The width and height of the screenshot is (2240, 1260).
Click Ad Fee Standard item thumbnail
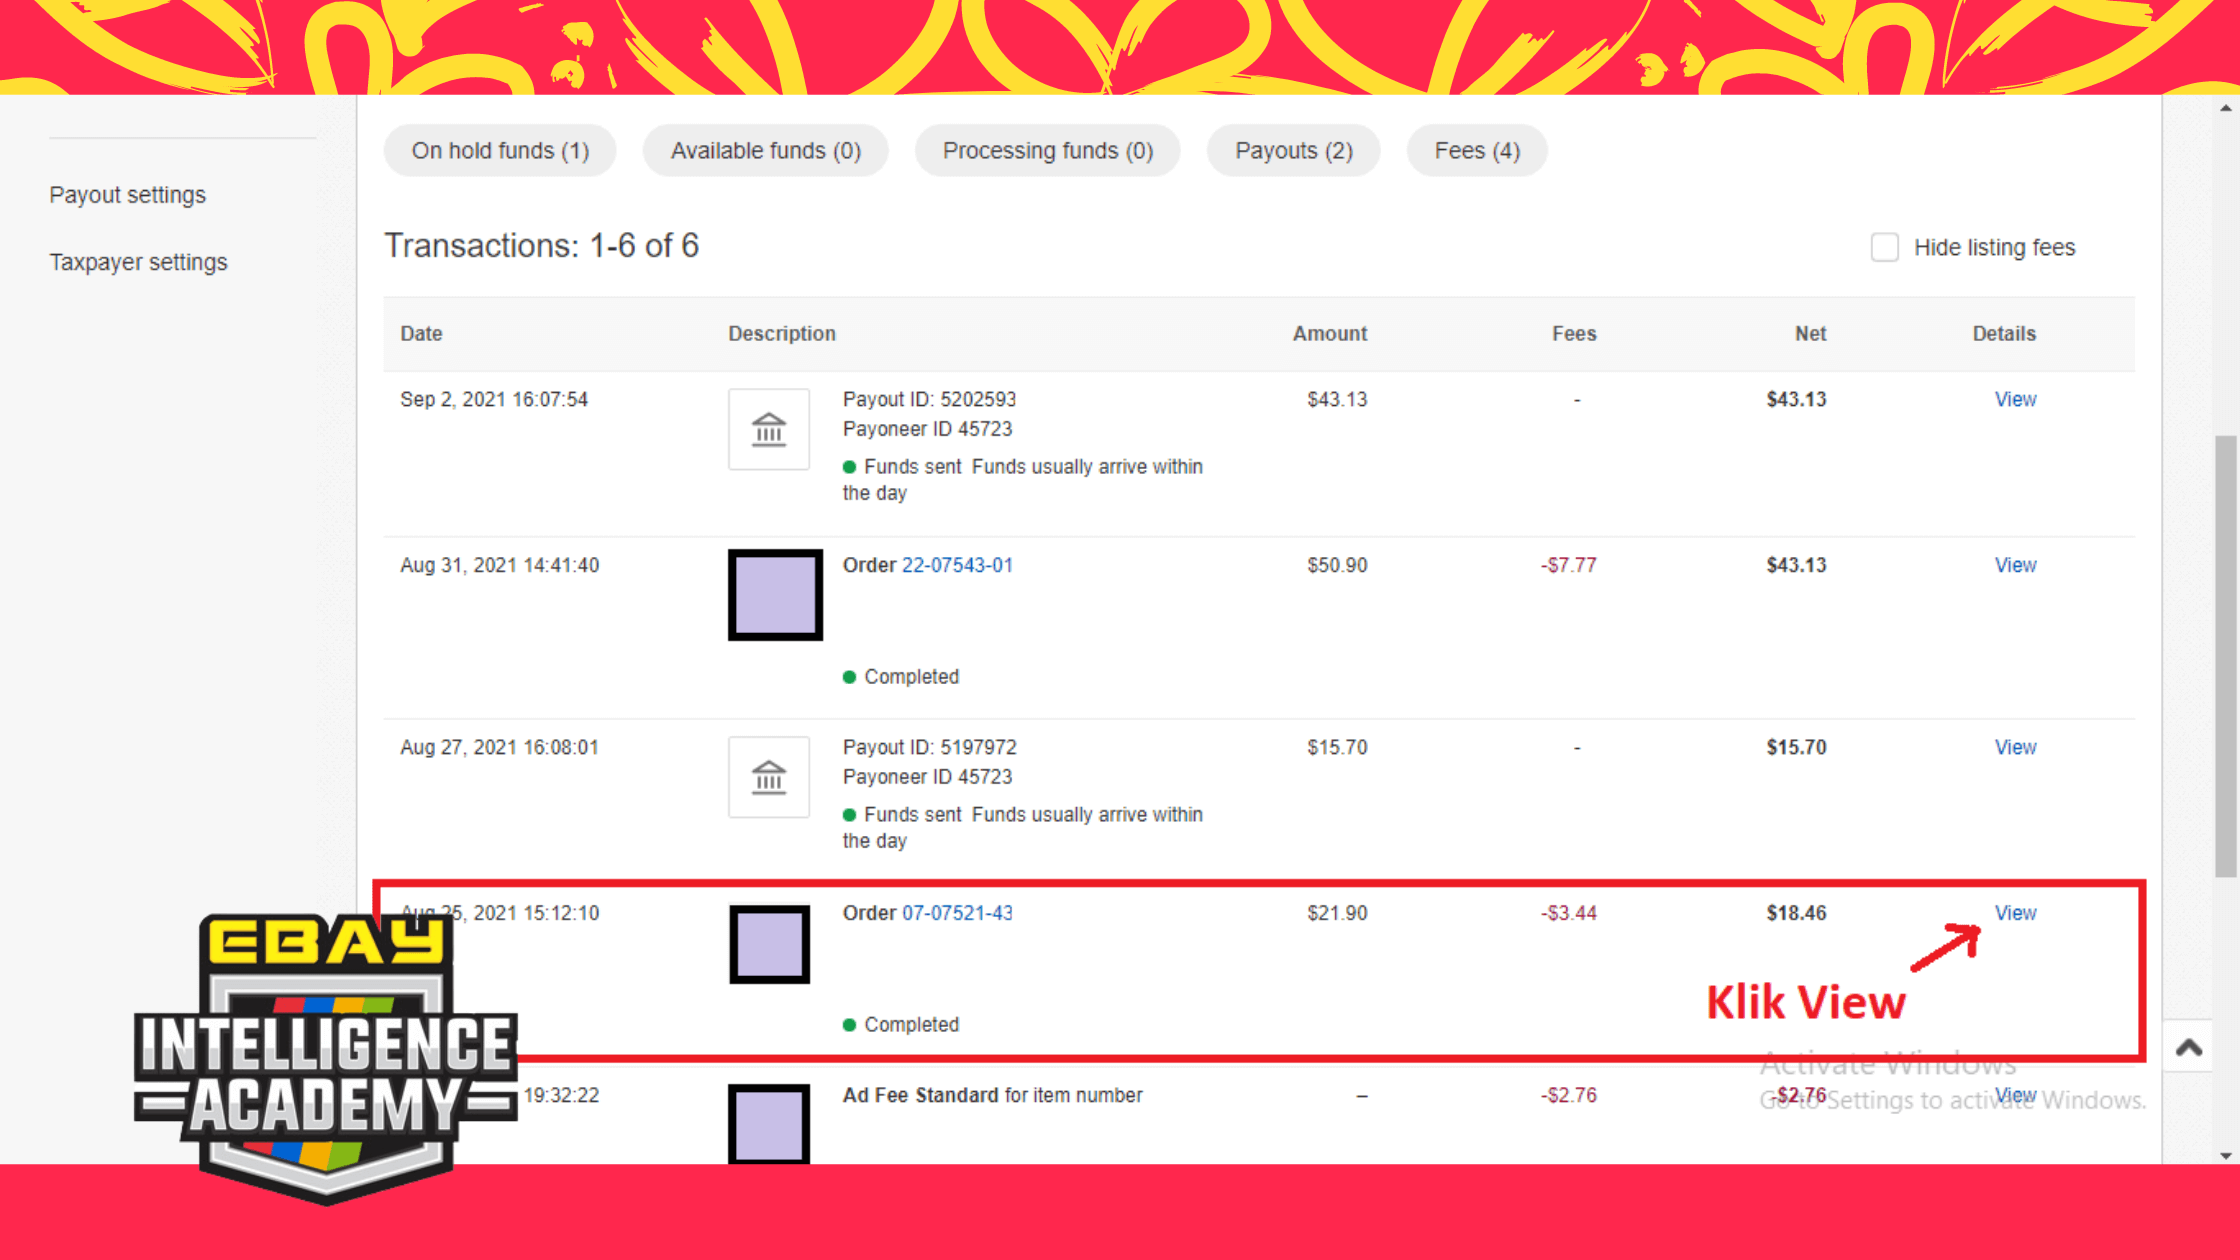(x=769, y=1124)
